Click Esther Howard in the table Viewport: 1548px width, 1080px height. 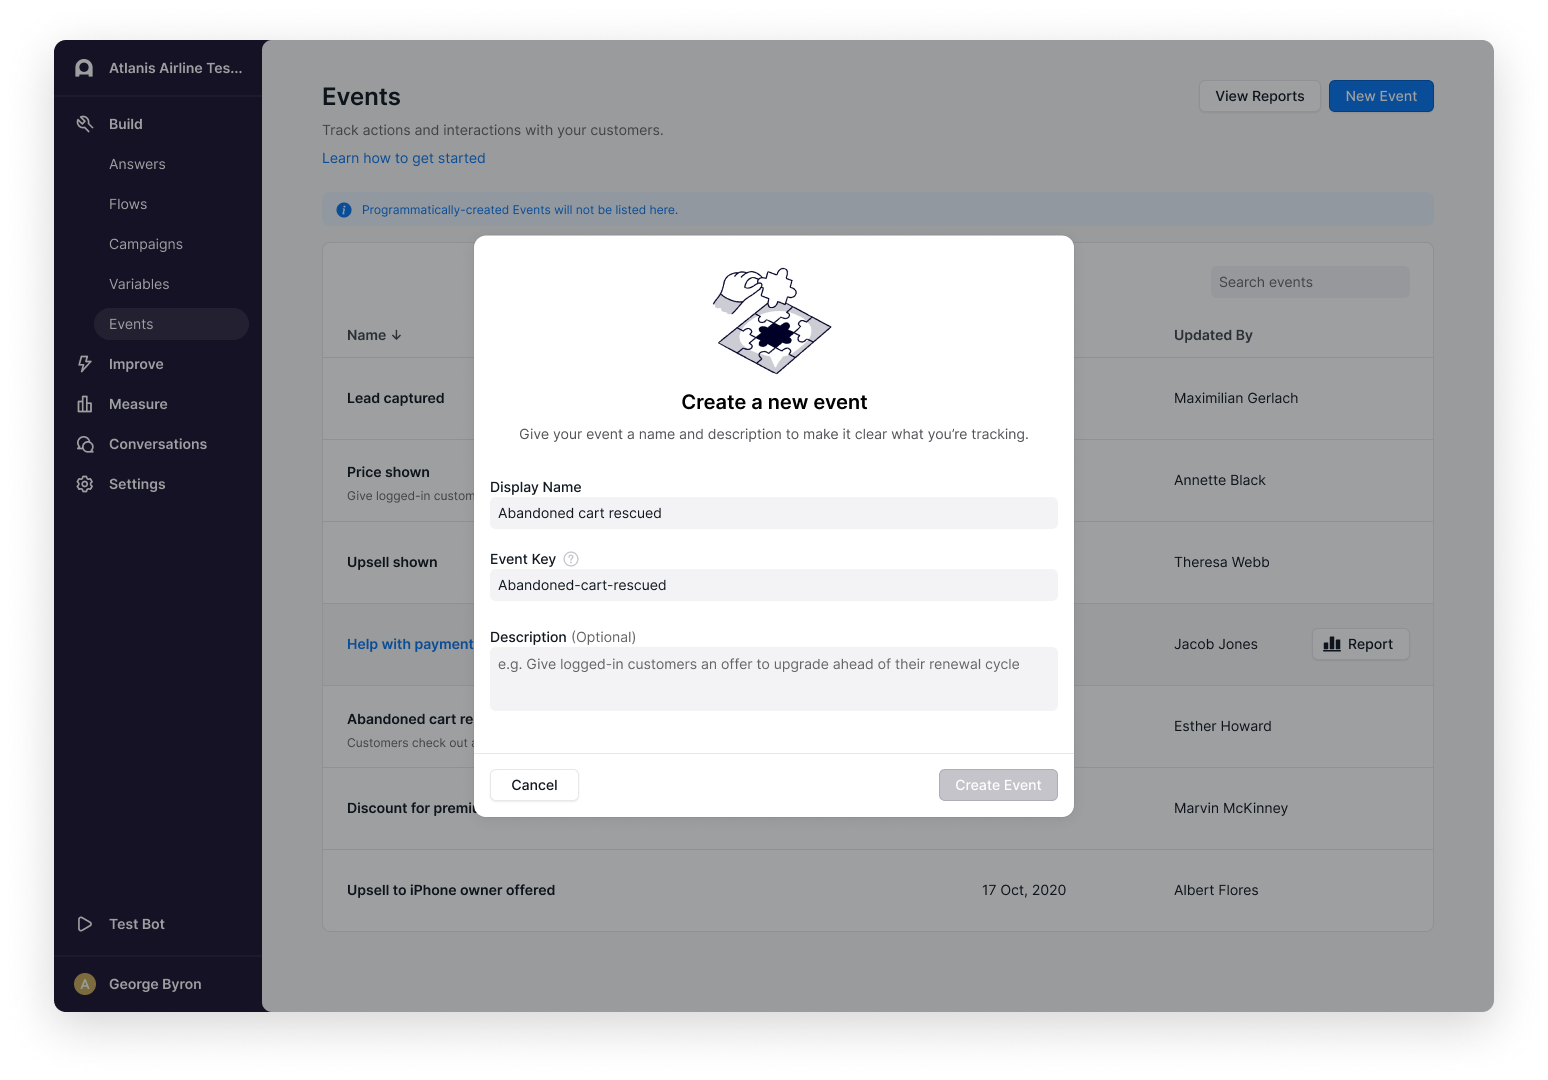coord(1223,726)
